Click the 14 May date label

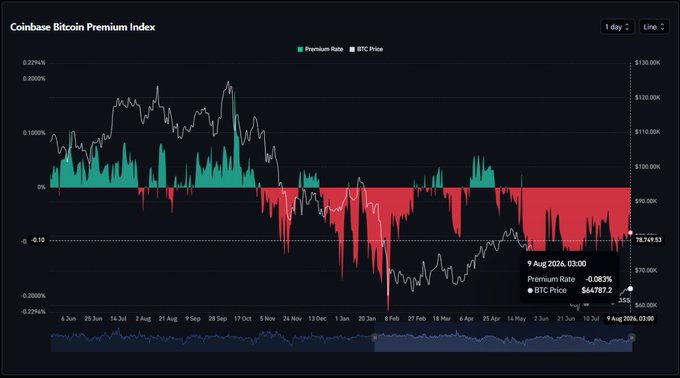[516, 319]
